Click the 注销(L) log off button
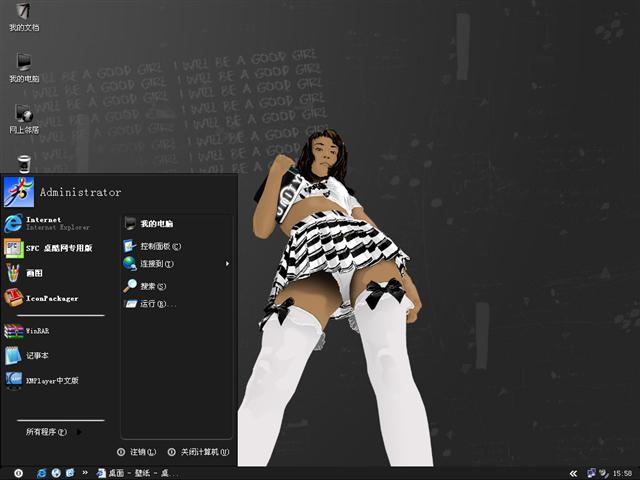This screenshot has height=480, width=640. tap(137, 452)
